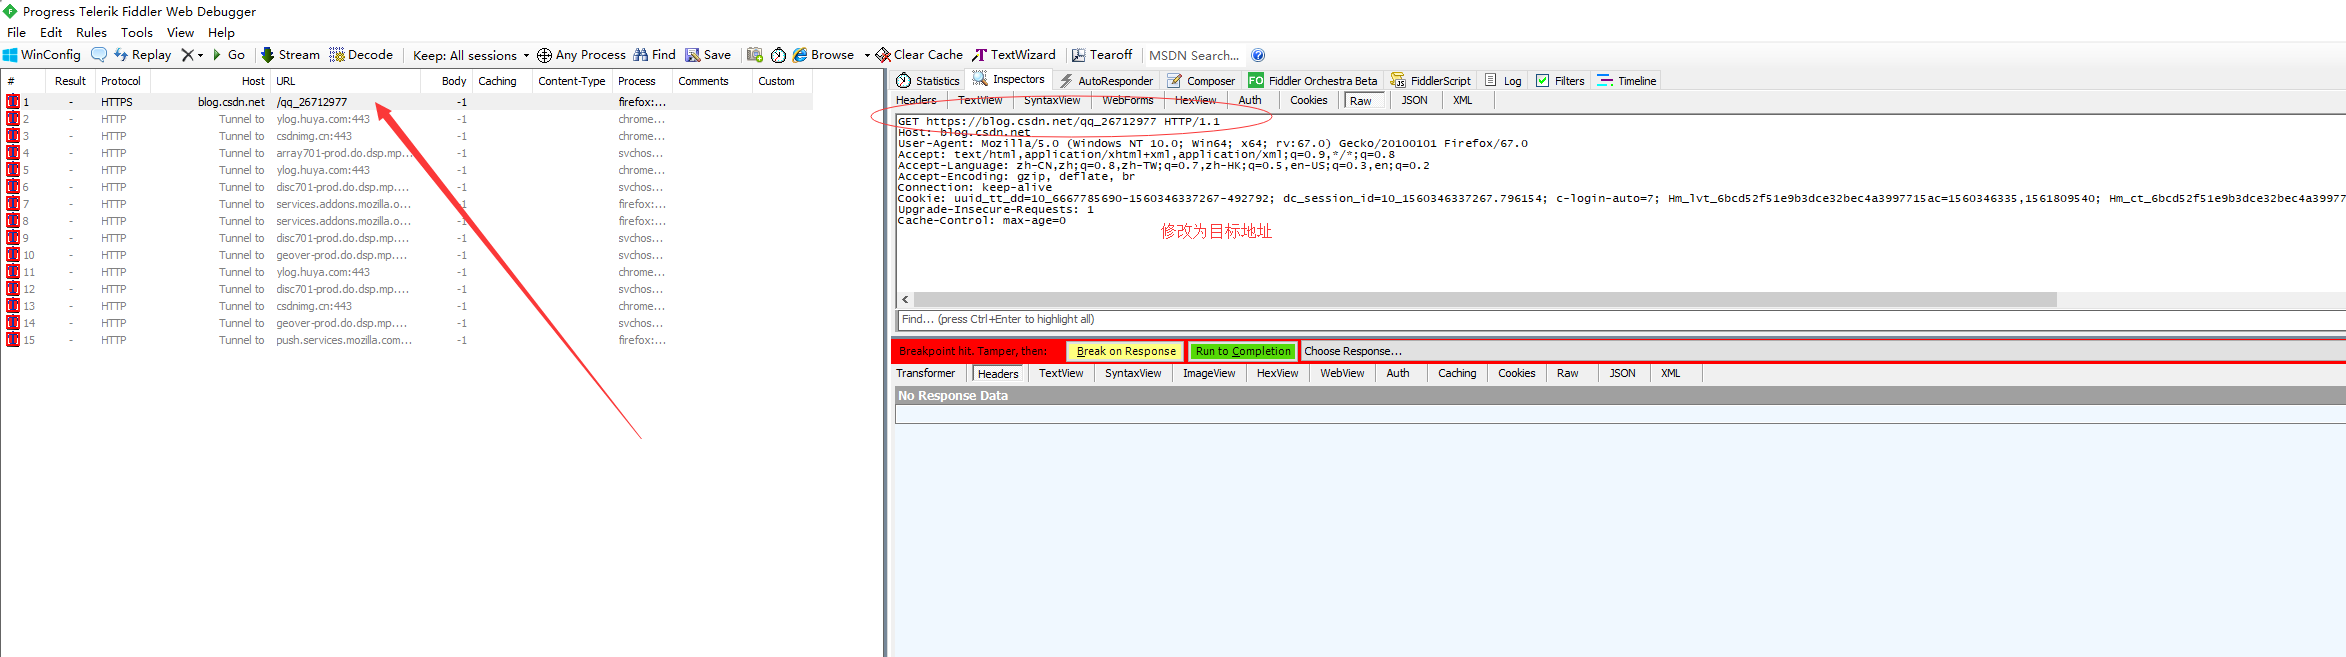Click Run to Completion button
The image size is (2346, 657).
pos(1243,351)
